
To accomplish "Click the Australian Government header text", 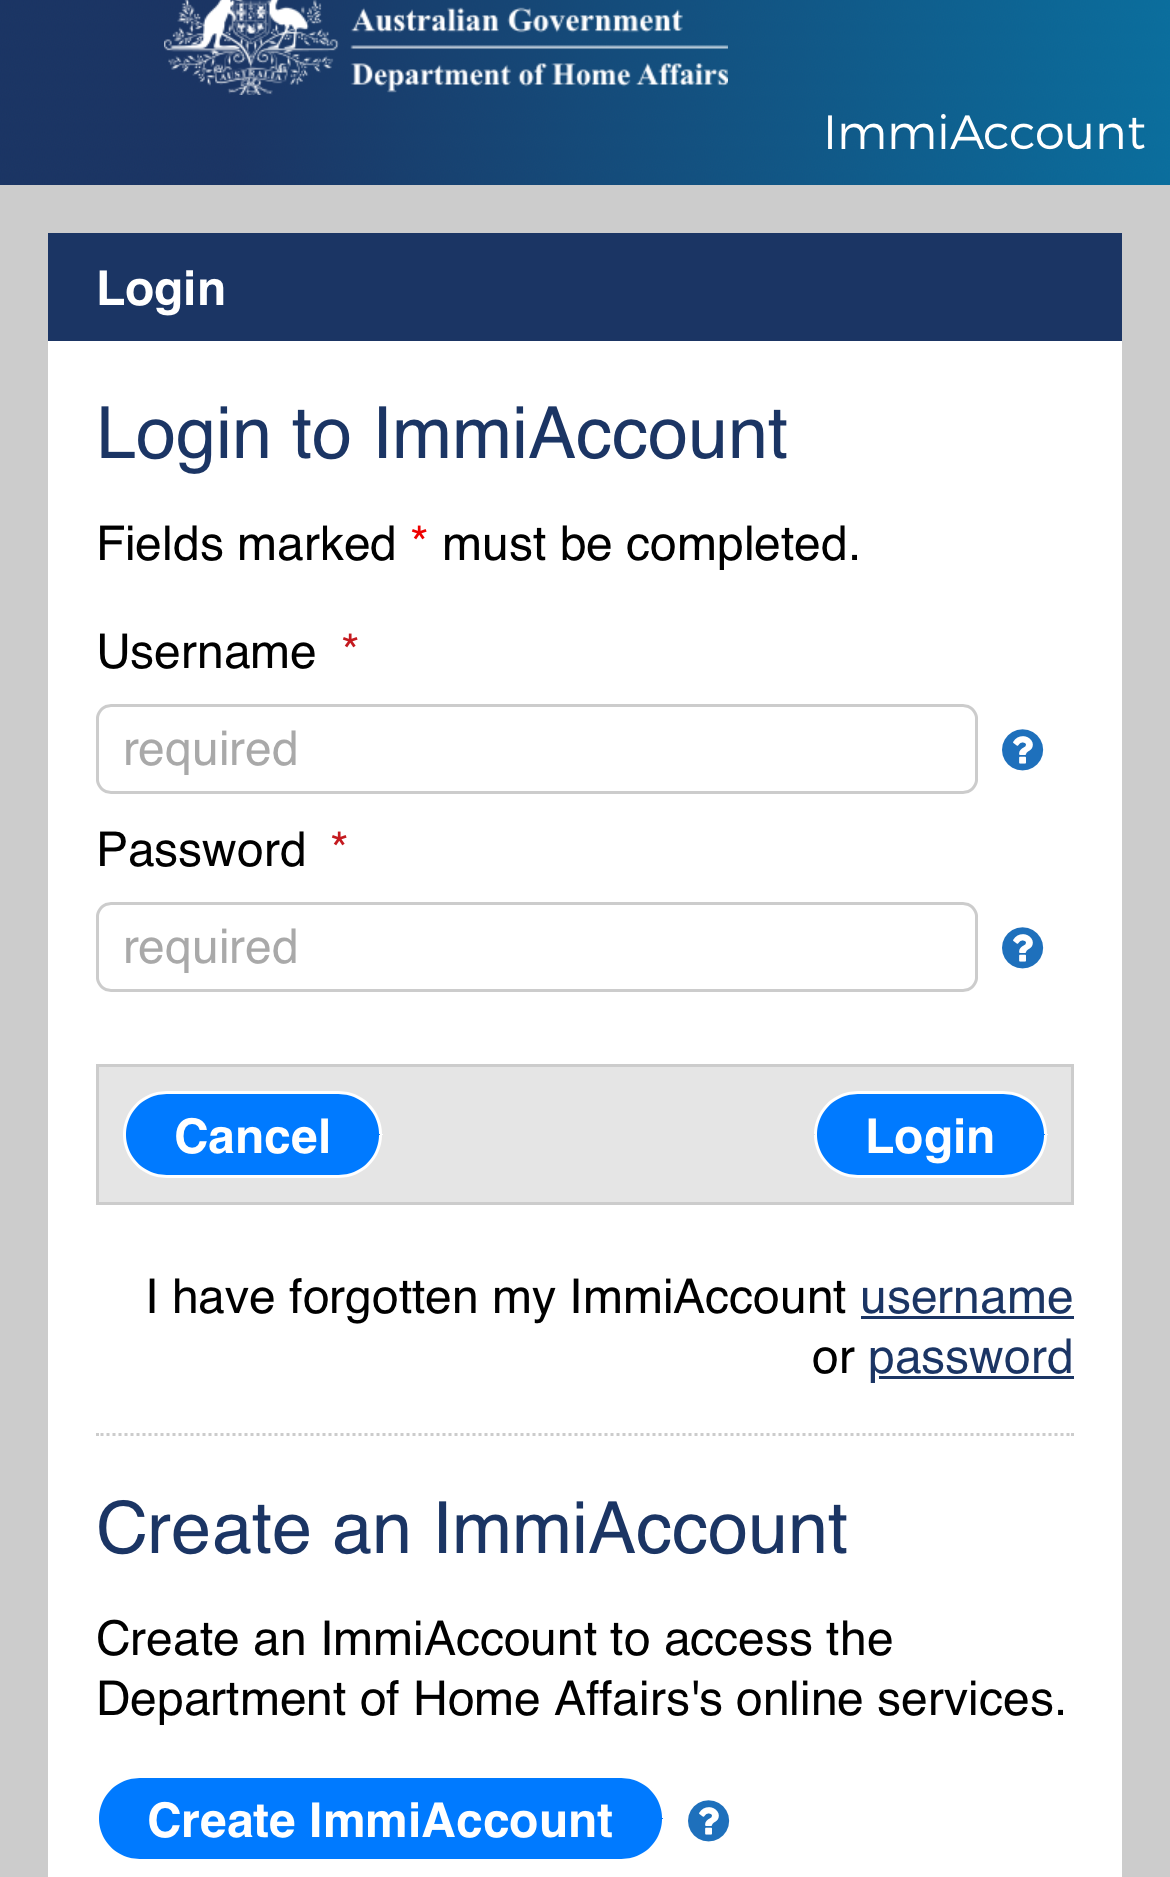I will pos(517,20).
